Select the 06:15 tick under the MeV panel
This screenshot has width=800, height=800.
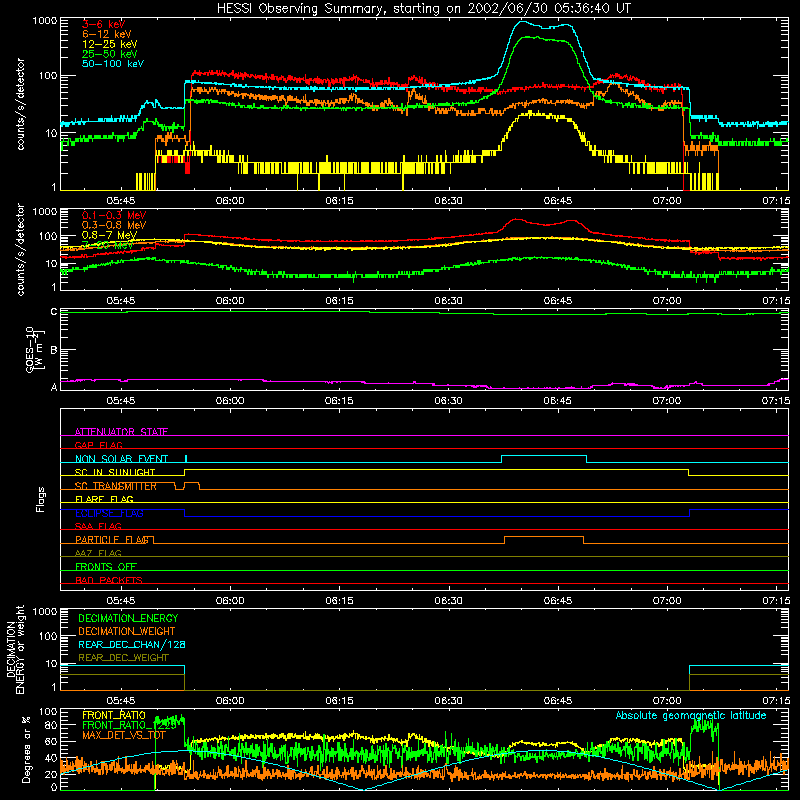click(x=339, y=301)
